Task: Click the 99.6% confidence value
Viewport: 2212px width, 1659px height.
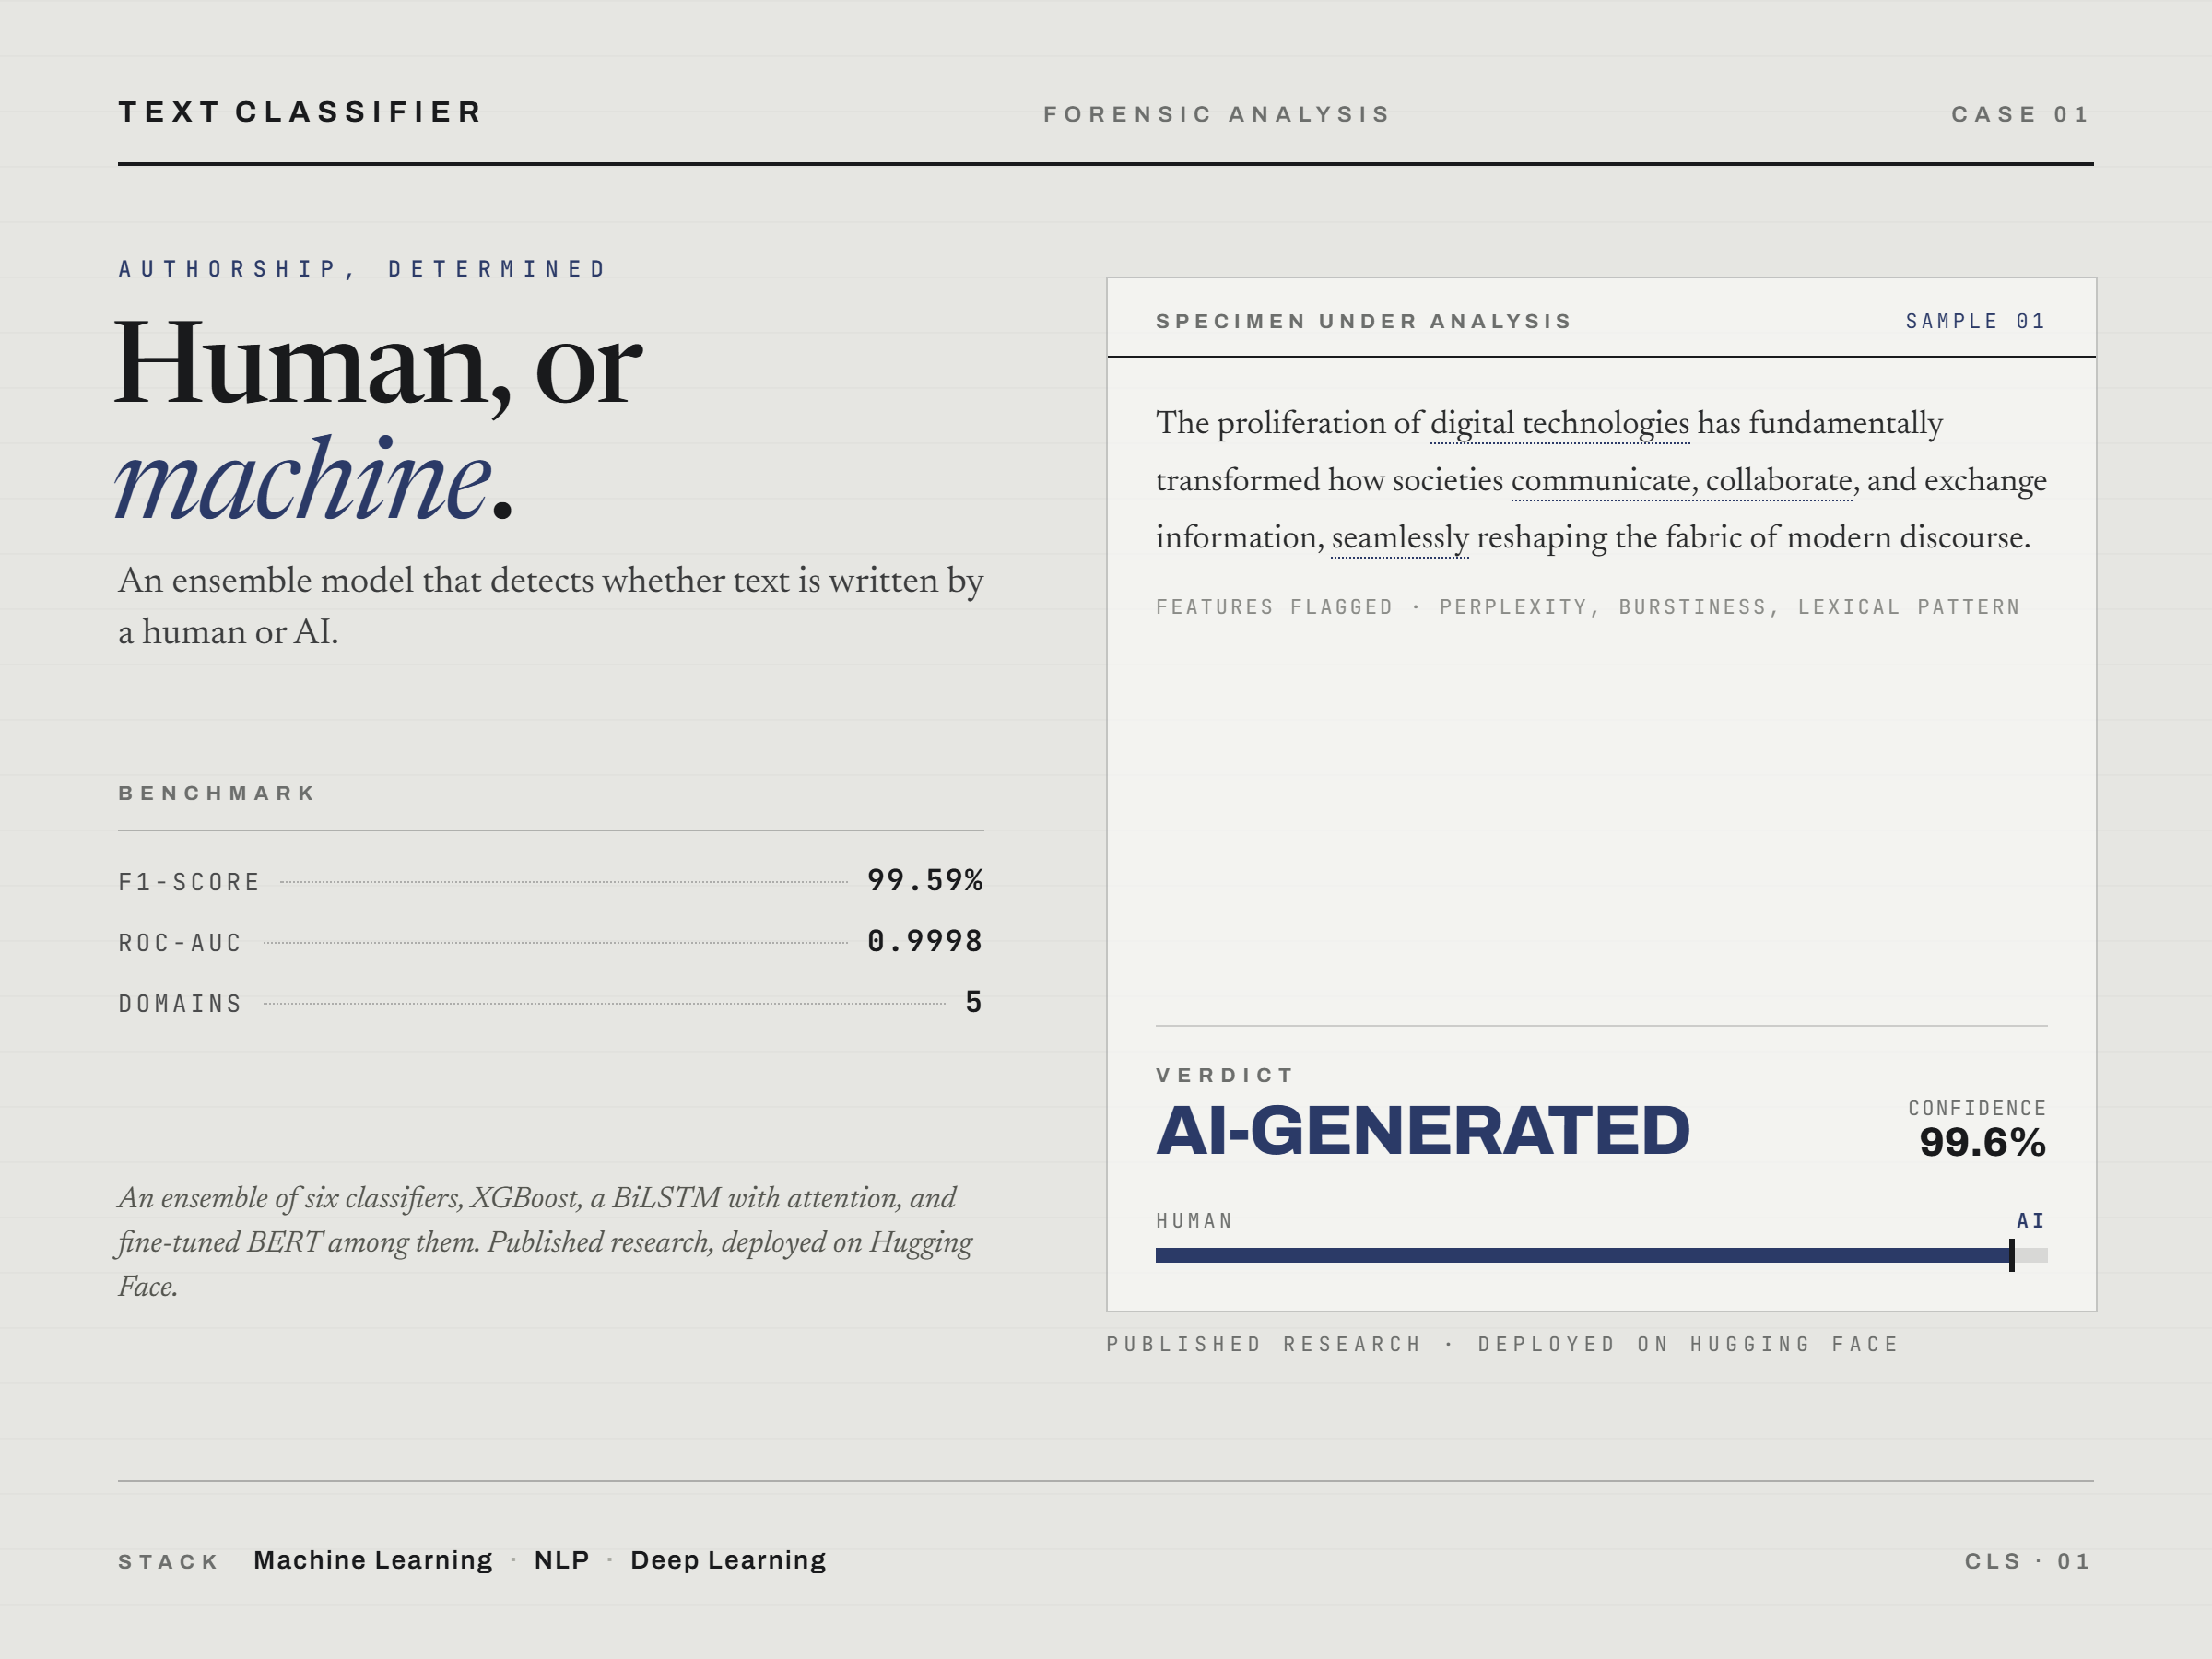Action: pyautogui.click(x=1982, y=1142)
